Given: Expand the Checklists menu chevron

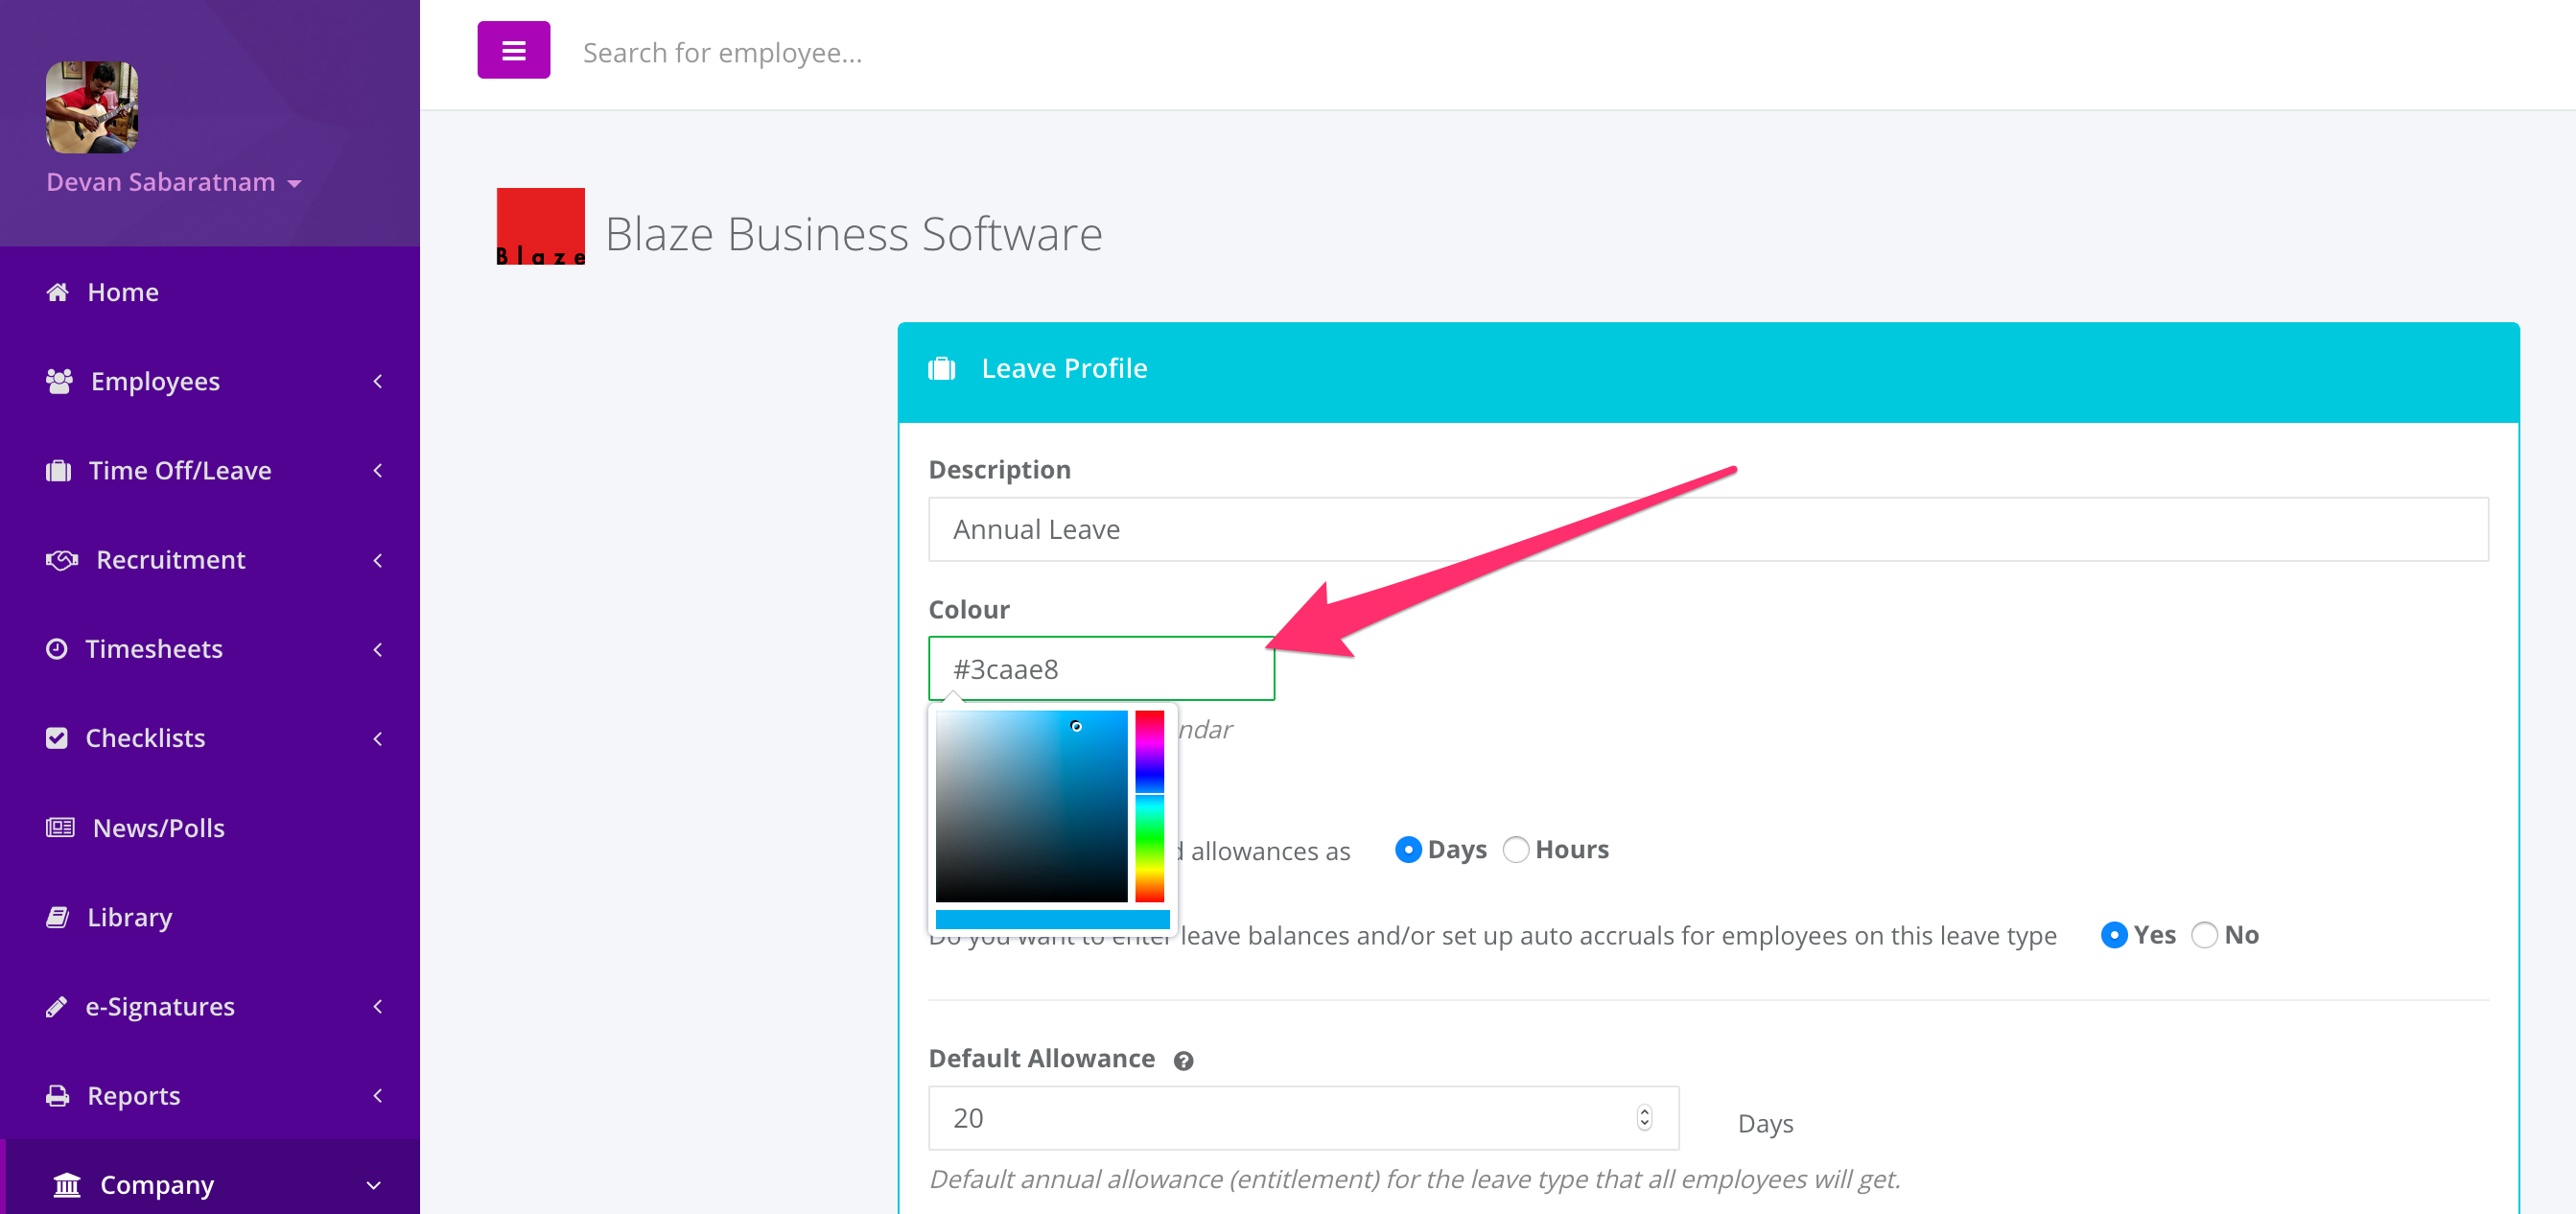Looking at the screenshot, I should [377, 738].
